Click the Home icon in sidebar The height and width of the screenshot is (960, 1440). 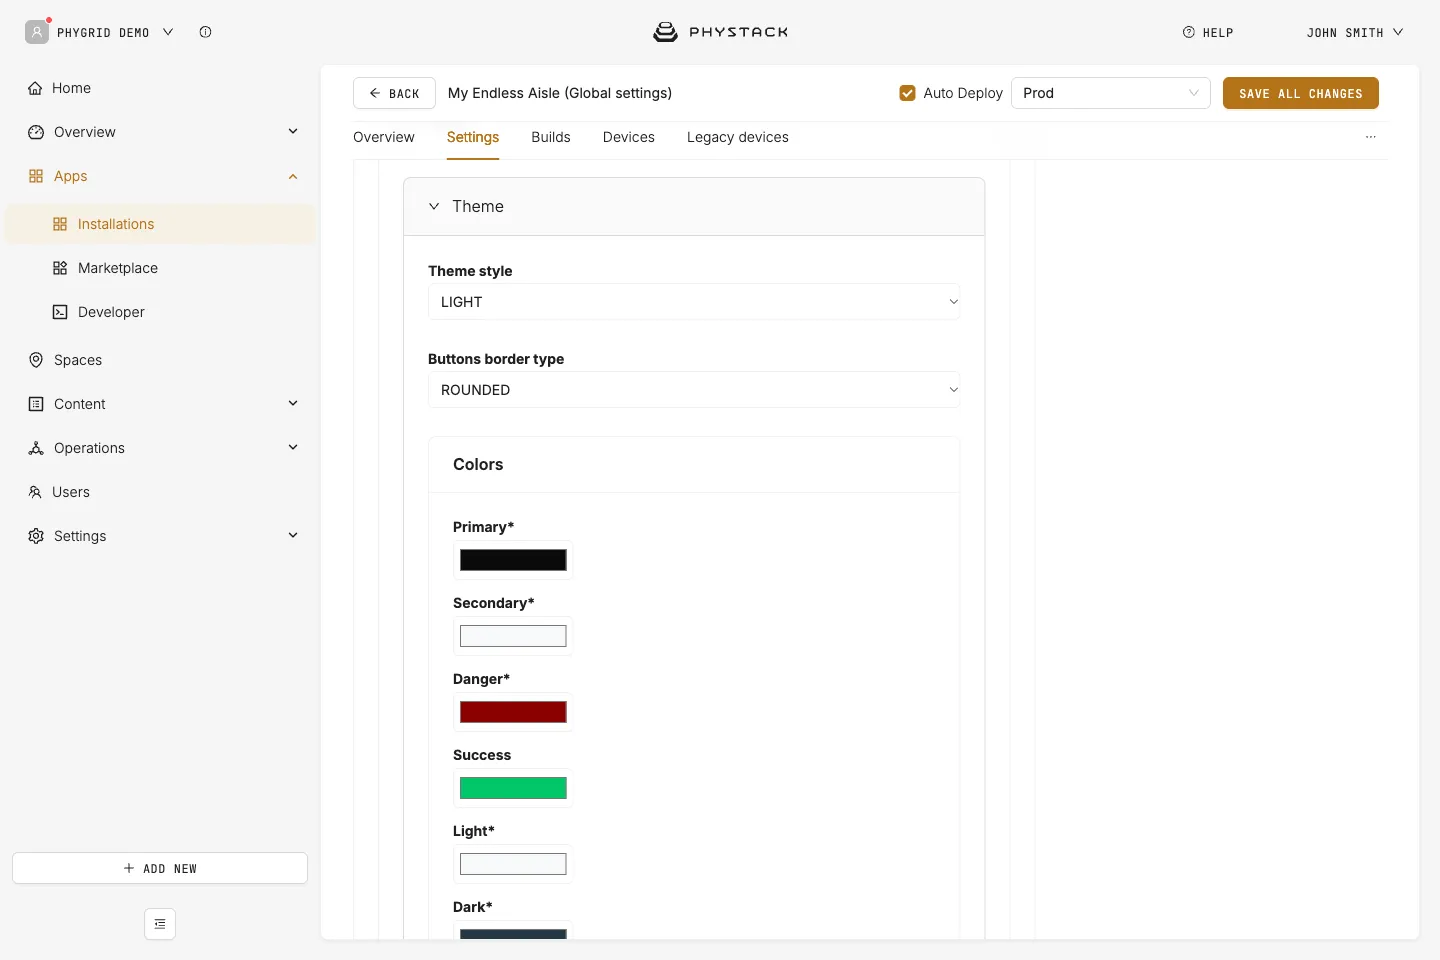35,88
